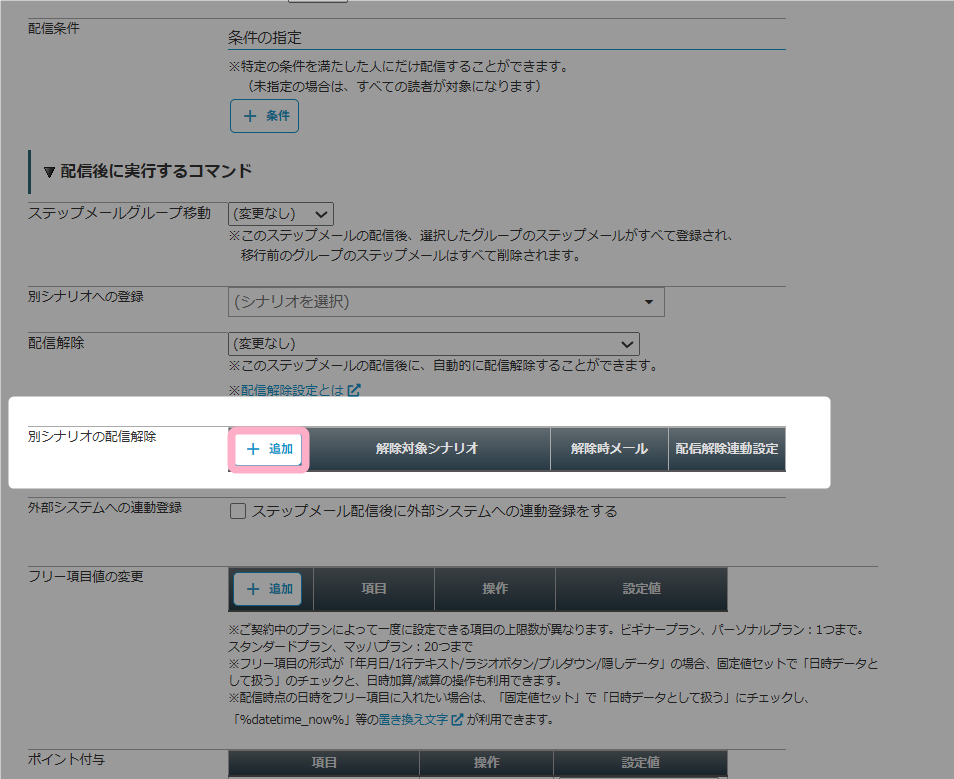954x779 pixels.
Task: Click external-link icon after 置き換え文字
Action: tap(457, 719)
